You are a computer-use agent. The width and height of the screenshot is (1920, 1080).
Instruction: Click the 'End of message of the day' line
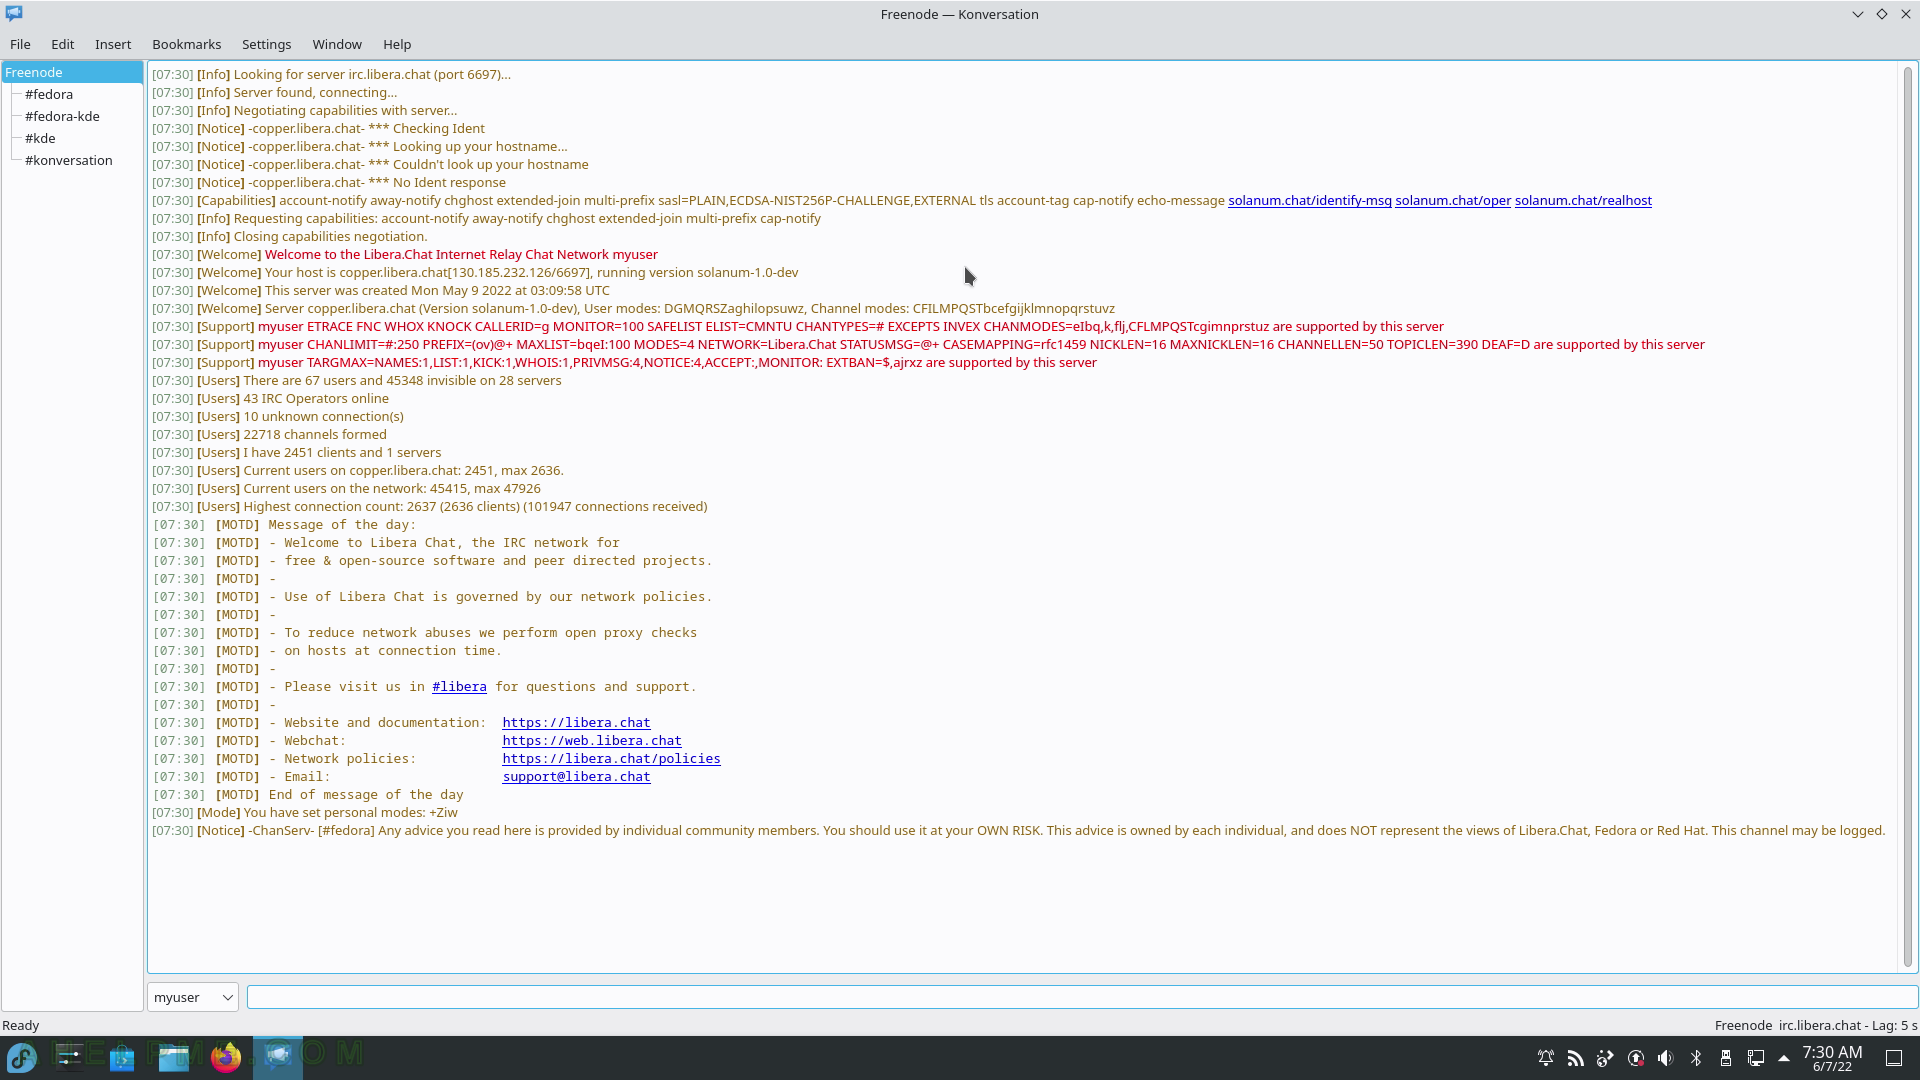pos(308,794)
